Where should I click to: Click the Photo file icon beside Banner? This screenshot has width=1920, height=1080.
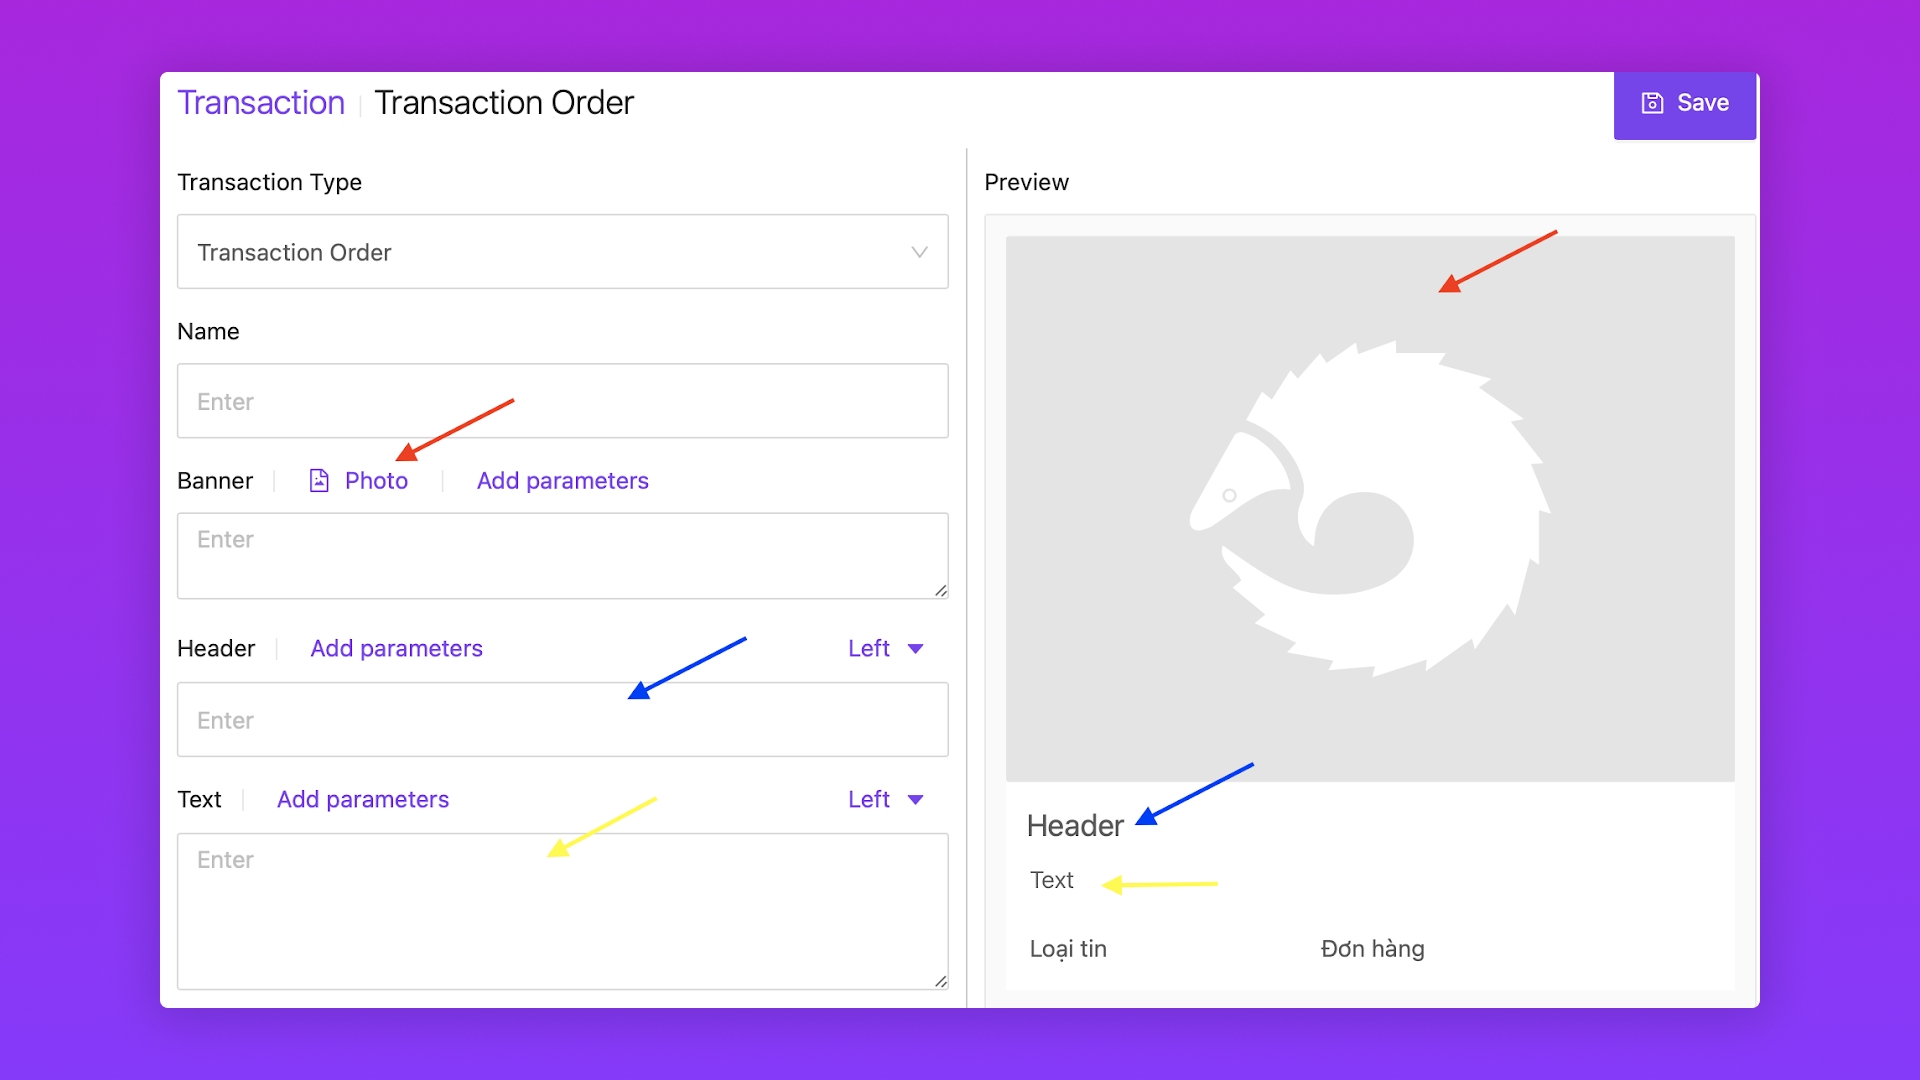pyautogui.click(x=319, y=481)
